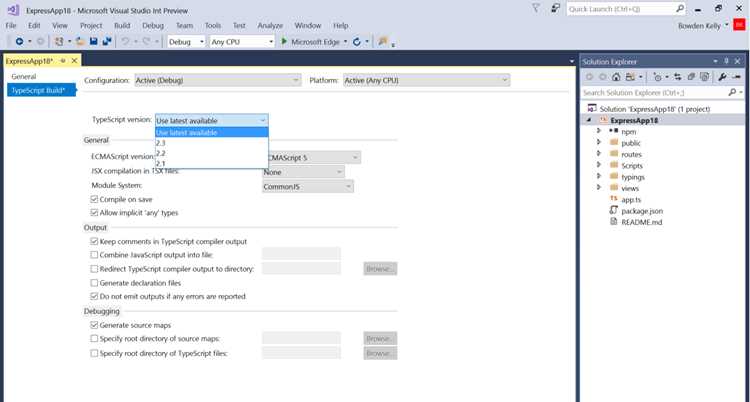The width and height of the screenshot is (750, 402).
Task: Collapse the TypeScript version combo box
Action: coord(211,120)
